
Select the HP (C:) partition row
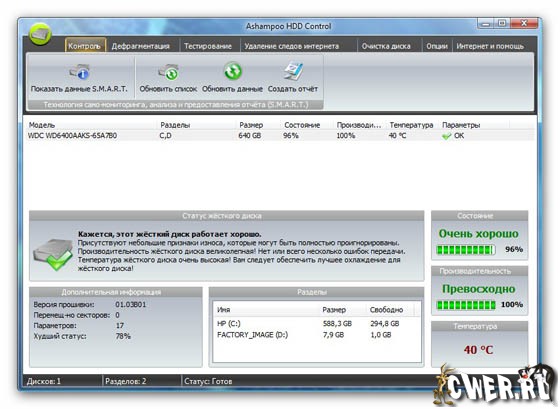[316, 324]
